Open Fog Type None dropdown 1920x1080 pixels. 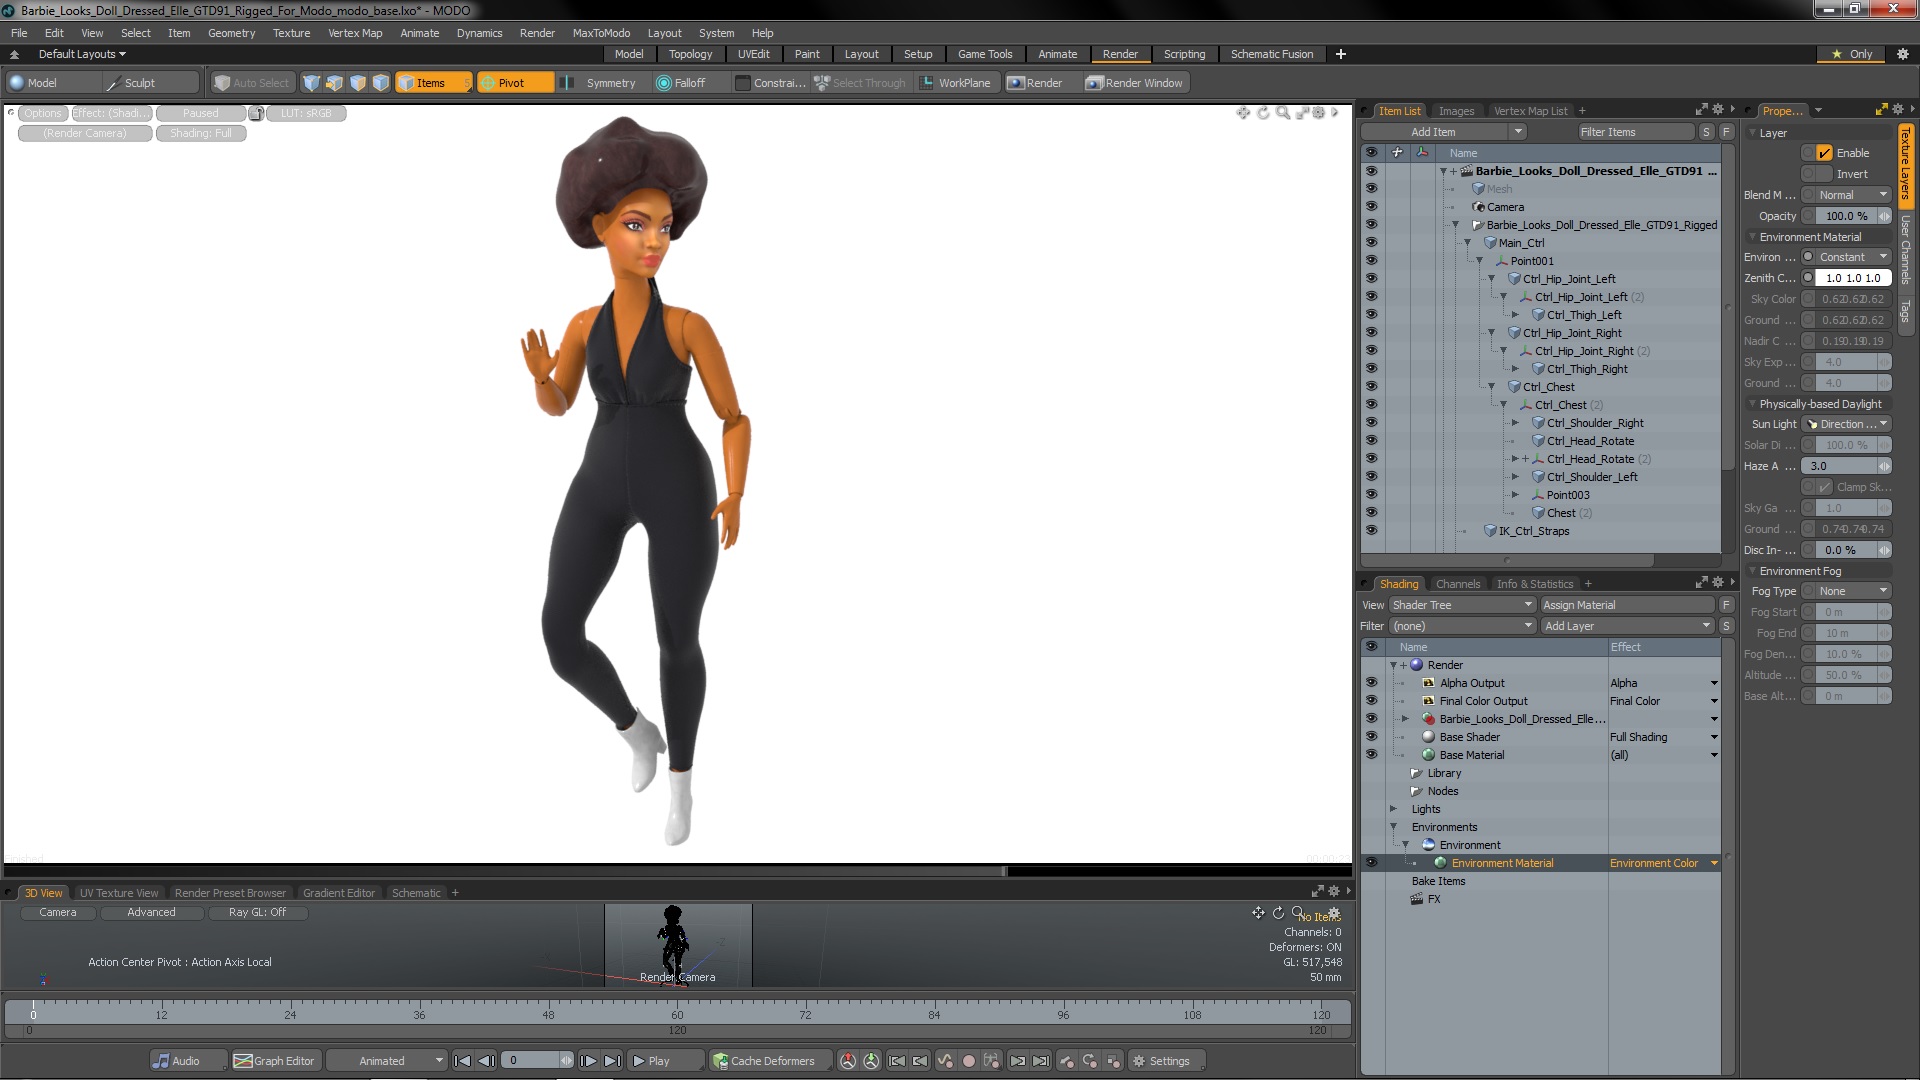(x=1853, y=591)
